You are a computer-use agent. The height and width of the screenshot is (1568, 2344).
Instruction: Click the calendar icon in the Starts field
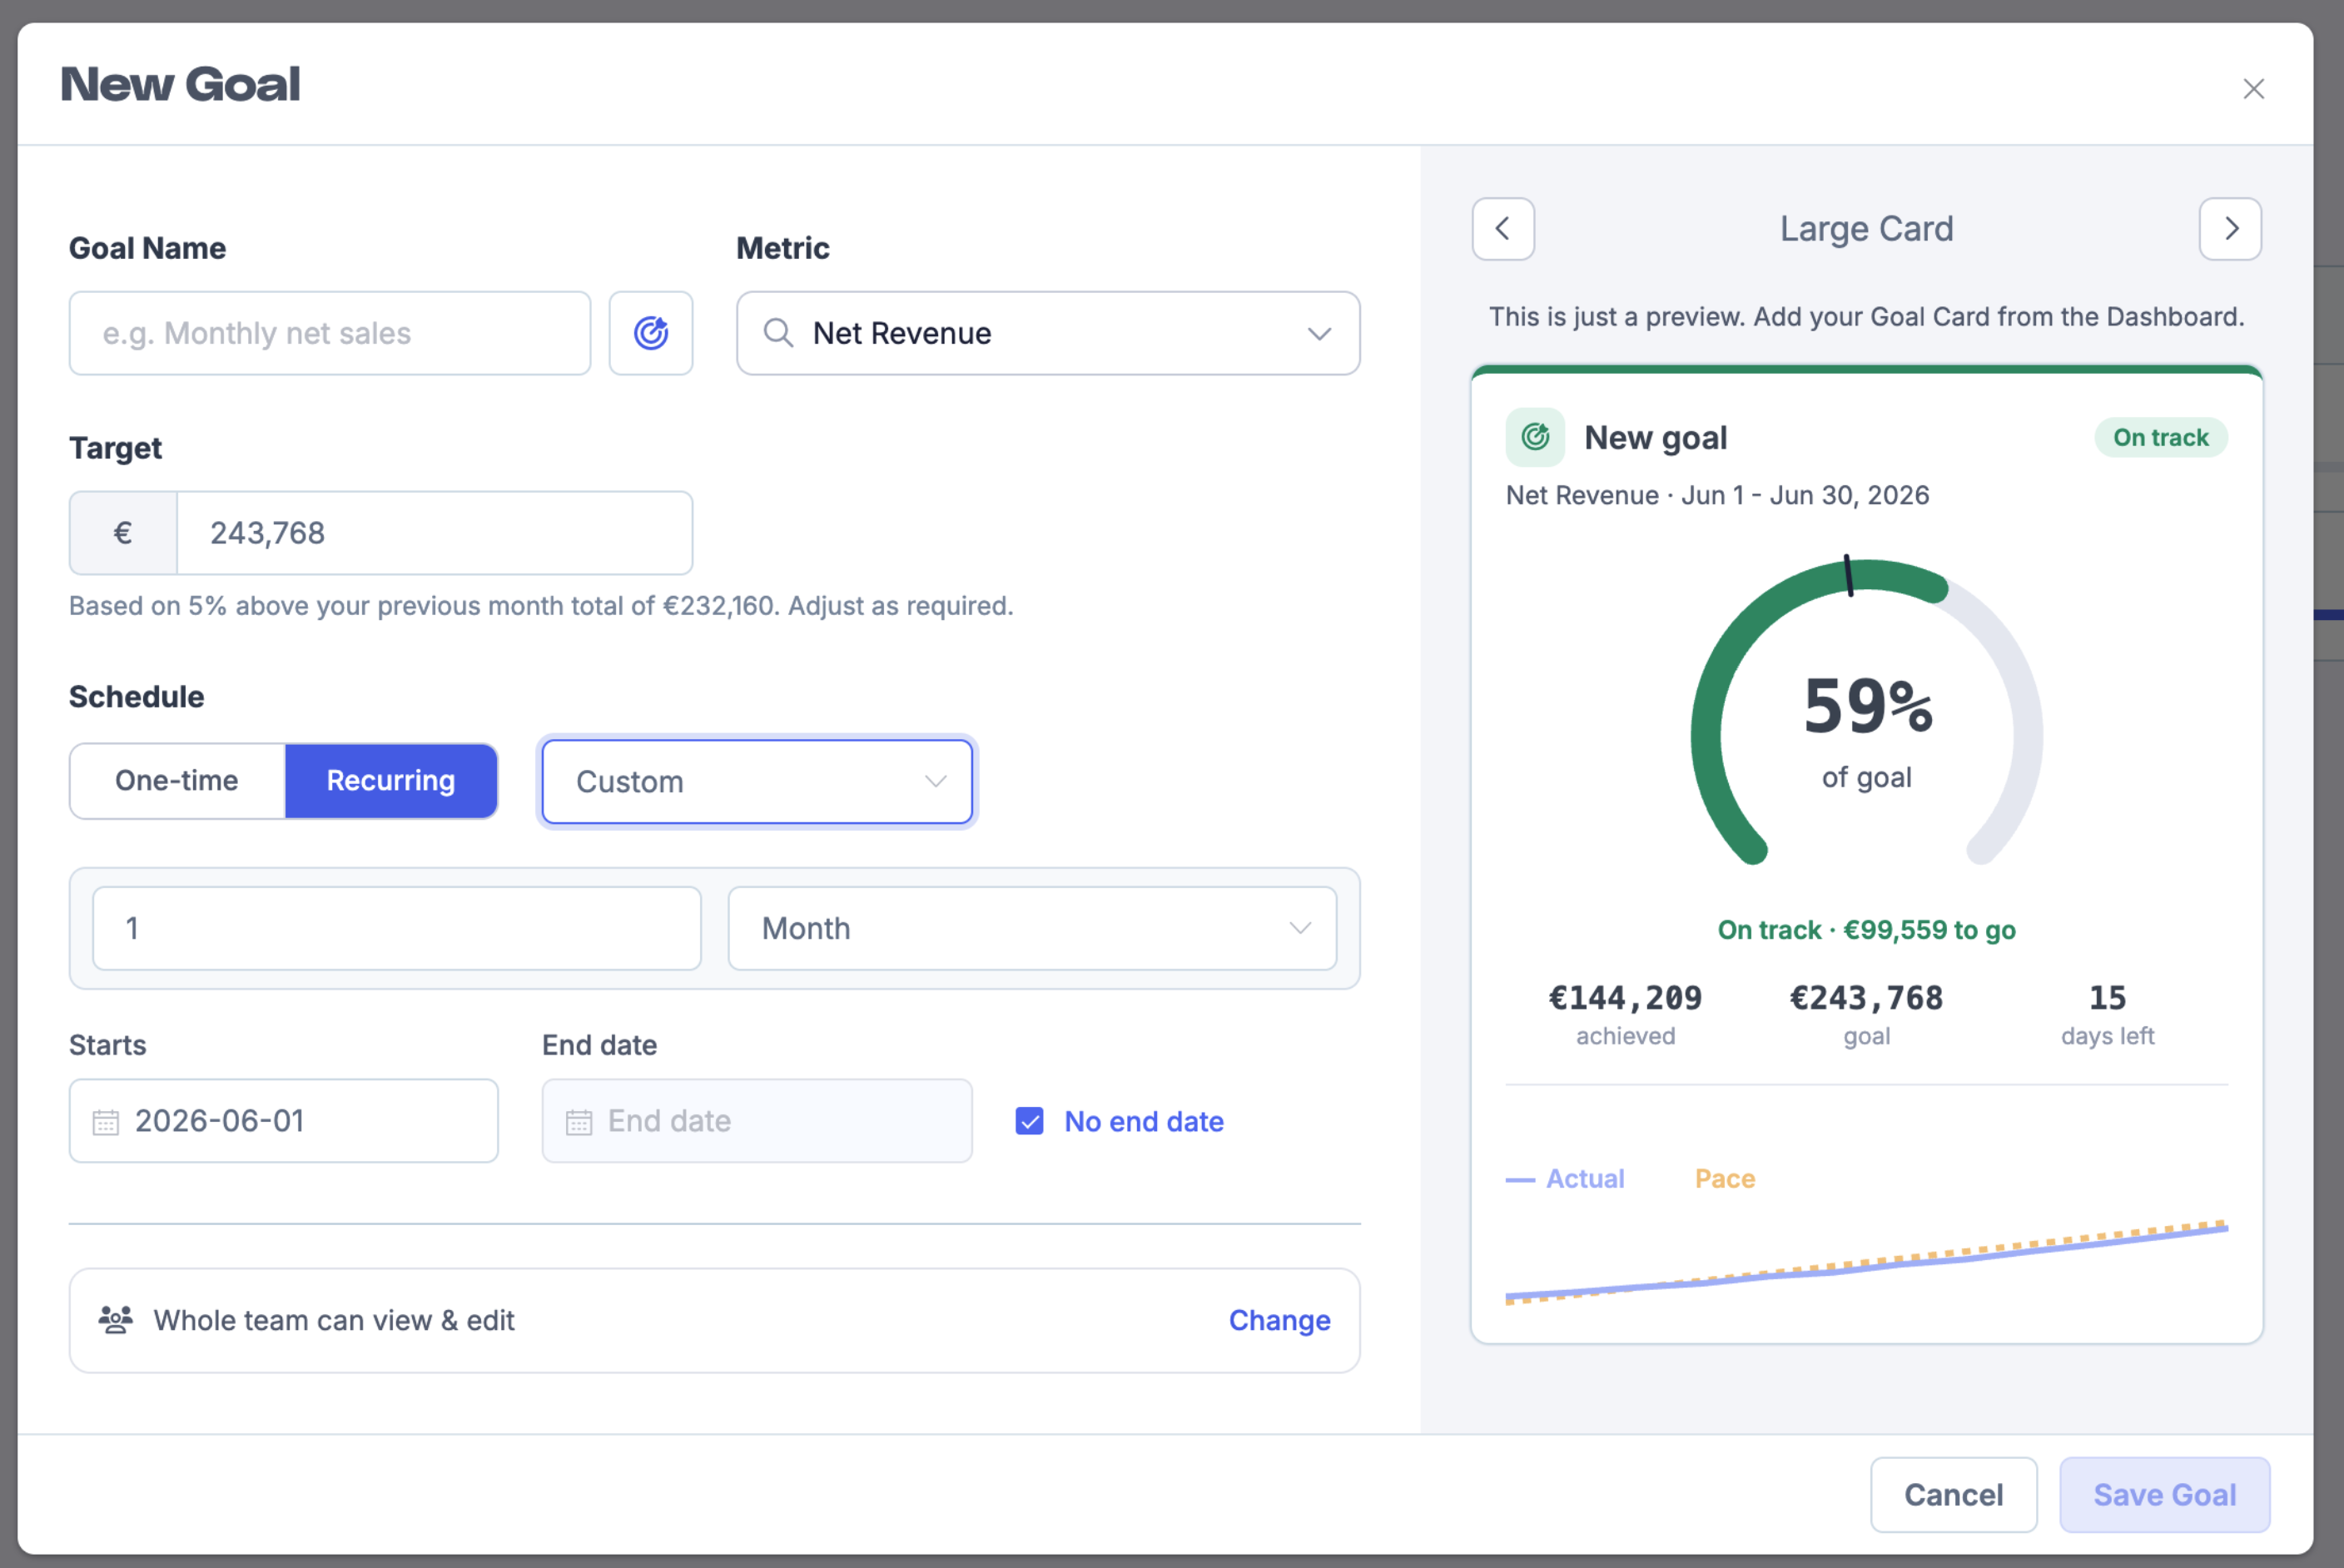click(106, 1122)
